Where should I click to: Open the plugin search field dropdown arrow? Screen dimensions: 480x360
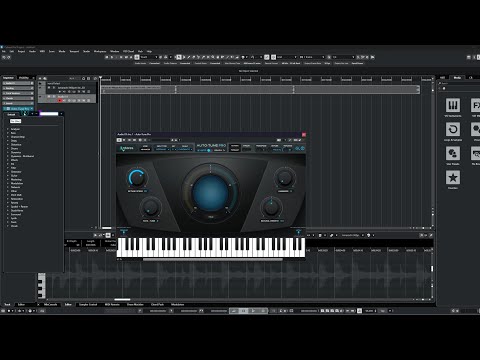click(61, 114)
